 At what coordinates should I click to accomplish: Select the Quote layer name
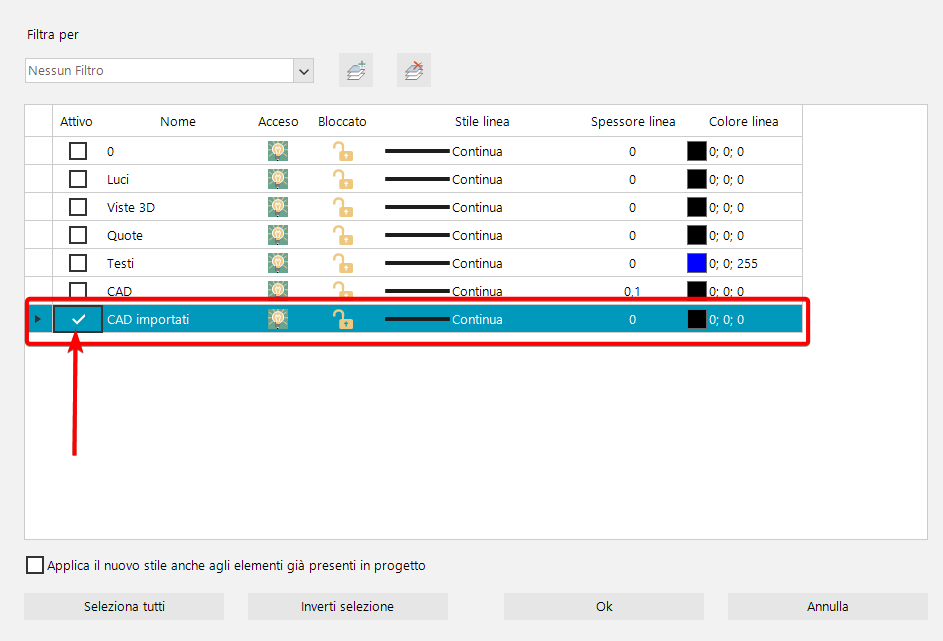coord(124,235)
